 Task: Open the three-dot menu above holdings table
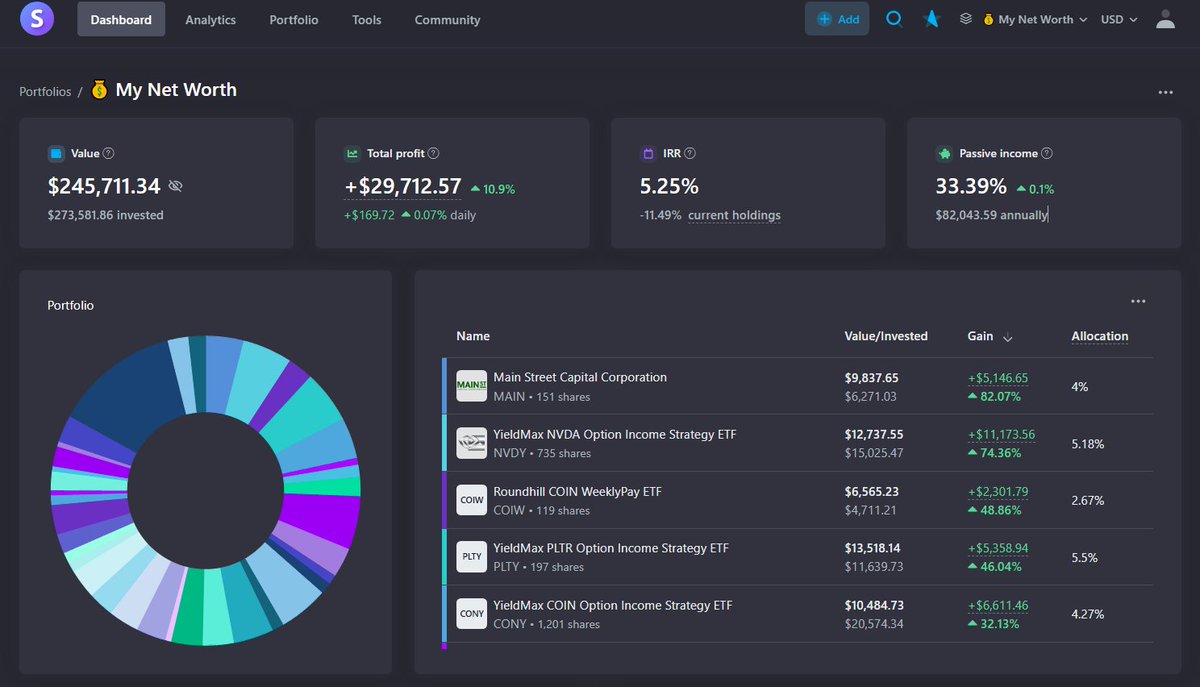[x=1138, y=301]
